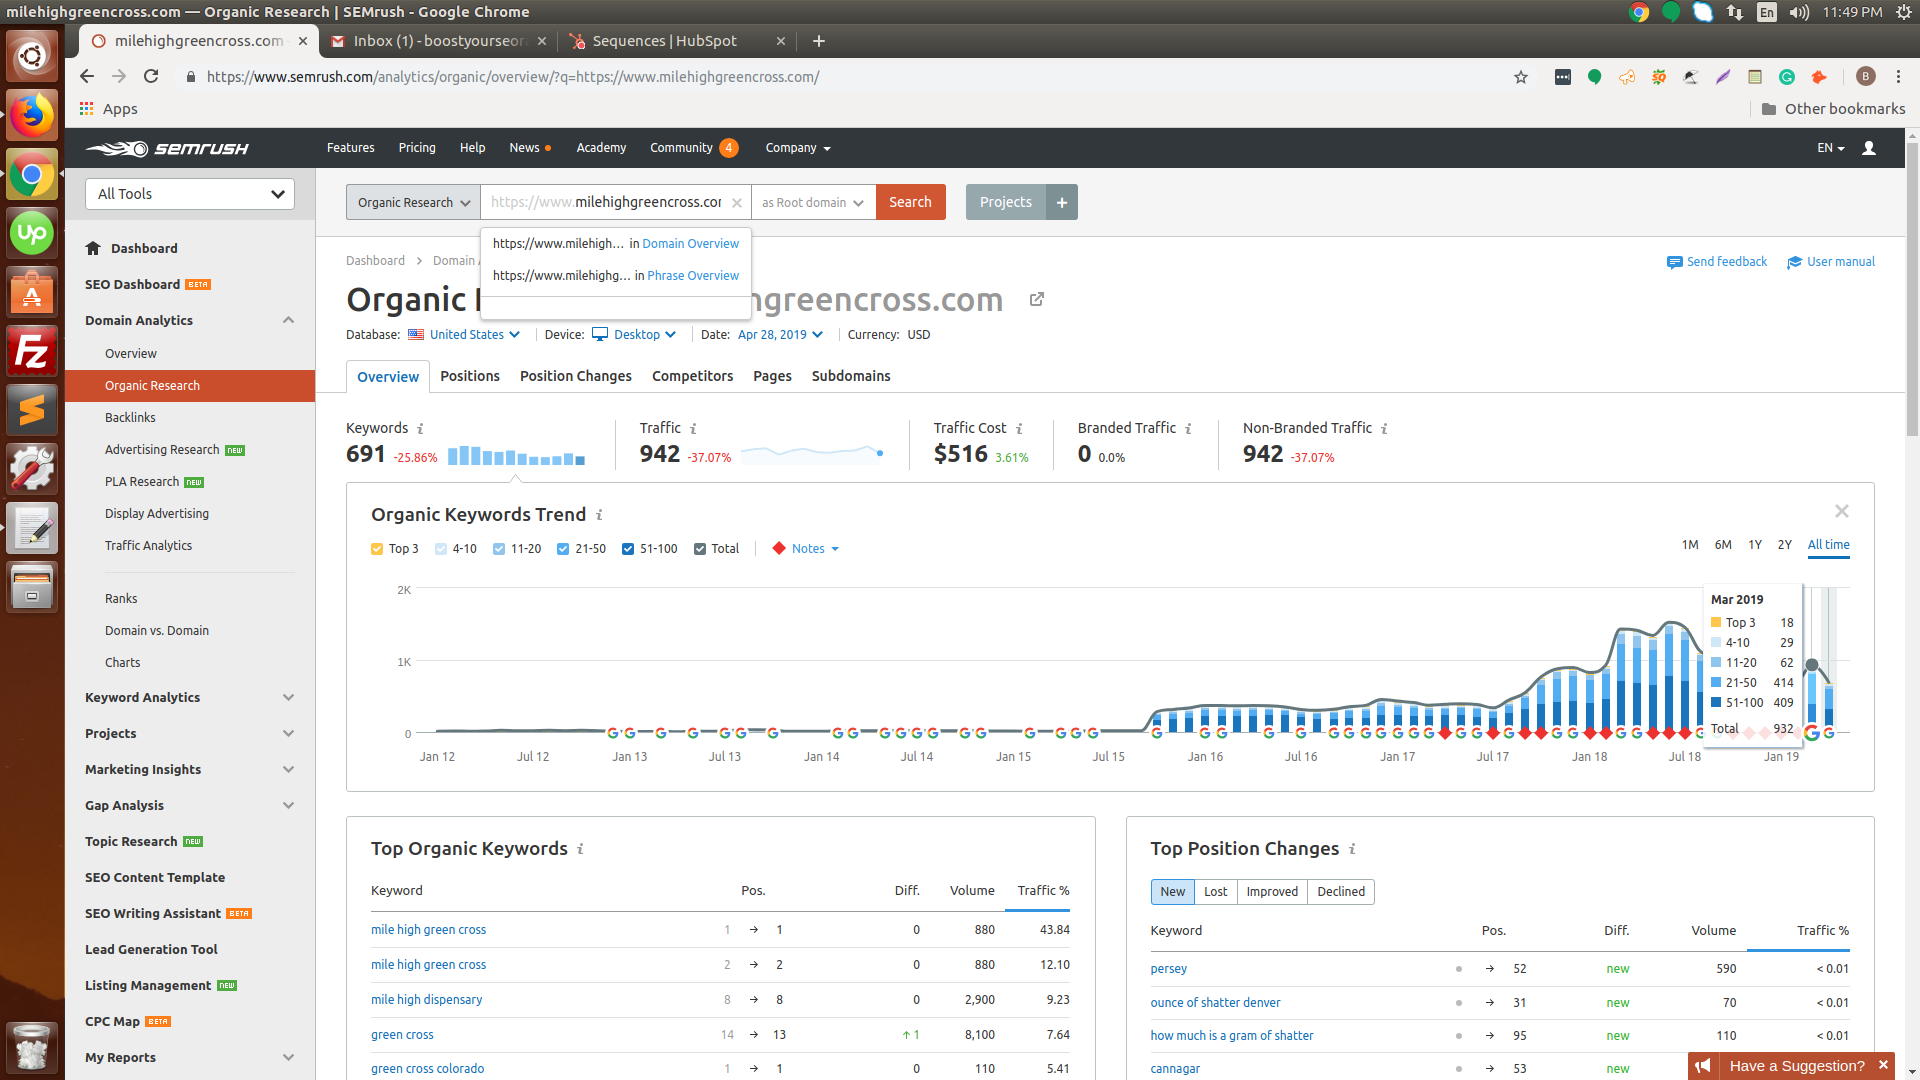Switch to the Position Changes tab
The width and height of the screenshot is (1920, 1080).
click(x=576, y=376)
